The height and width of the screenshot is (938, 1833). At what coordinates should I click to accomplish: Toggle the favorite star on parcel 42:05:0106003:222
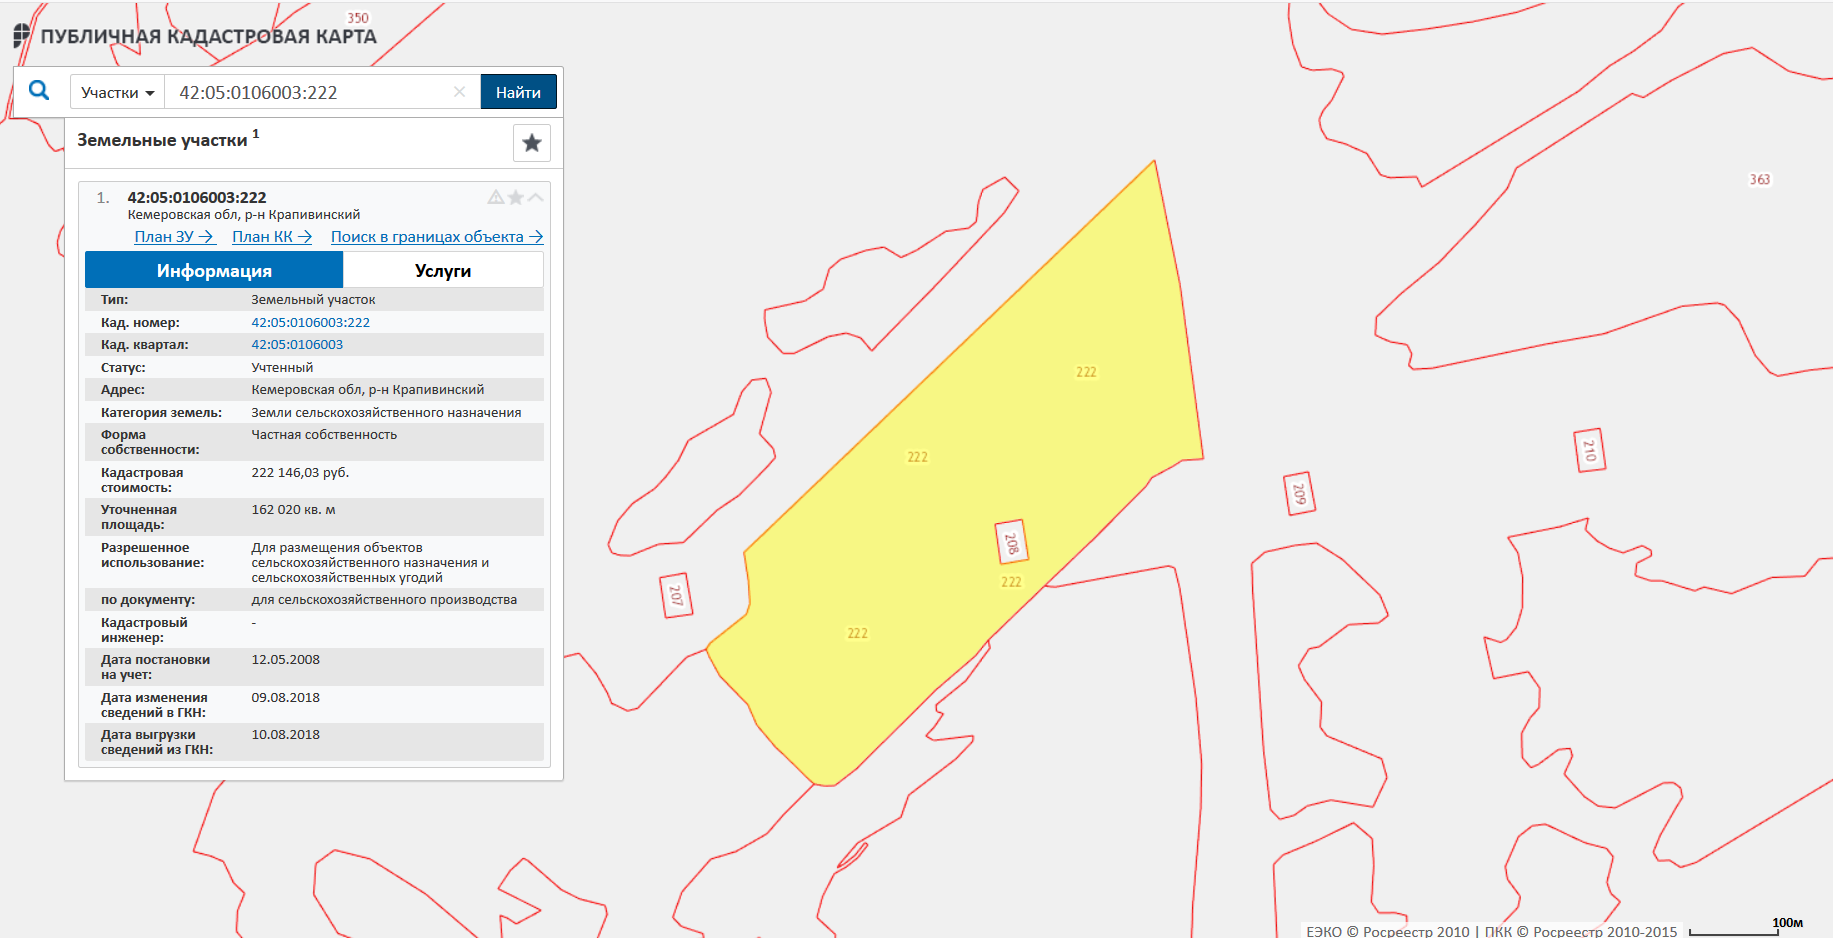tap(516, 198)
